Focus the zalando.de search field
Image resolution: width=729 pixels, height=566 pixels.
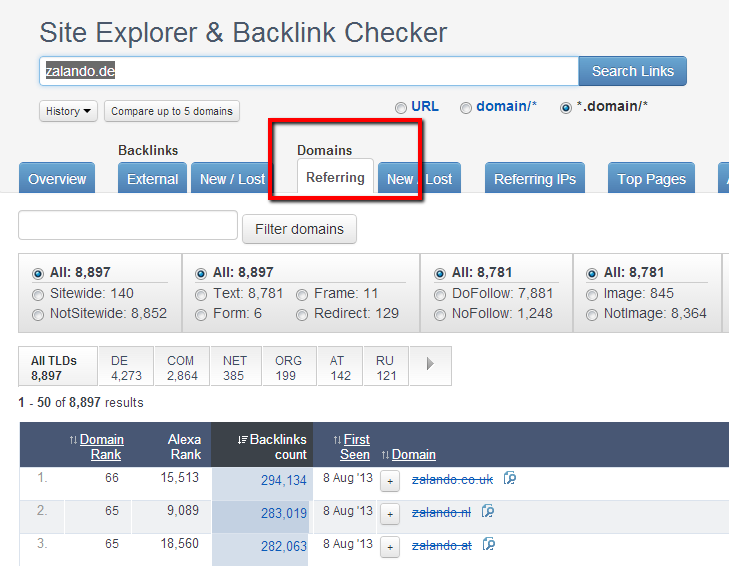pos(309,71)
